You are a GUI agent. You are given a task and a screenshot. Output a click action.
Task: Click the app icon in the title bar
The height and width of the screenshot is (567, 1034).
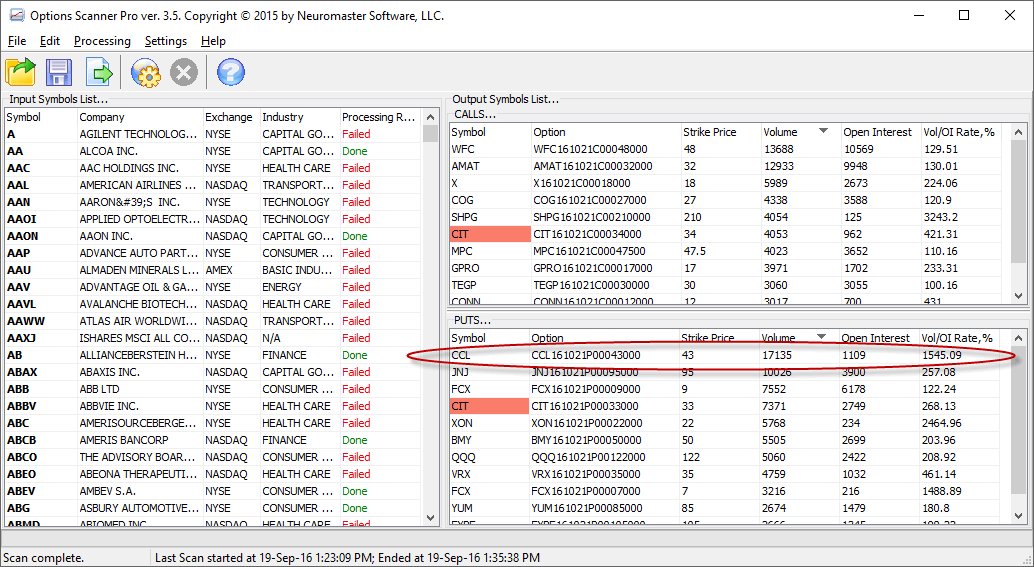[x=15, y=15]
